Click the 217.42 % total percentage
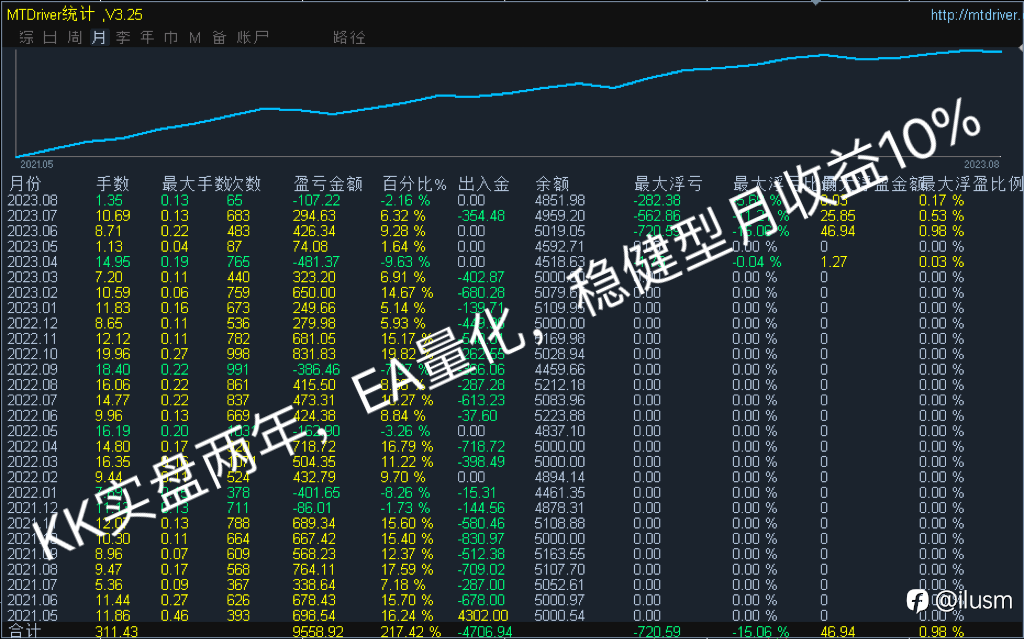Screen dimensions: 1024x639 click(x=410, y=631)
